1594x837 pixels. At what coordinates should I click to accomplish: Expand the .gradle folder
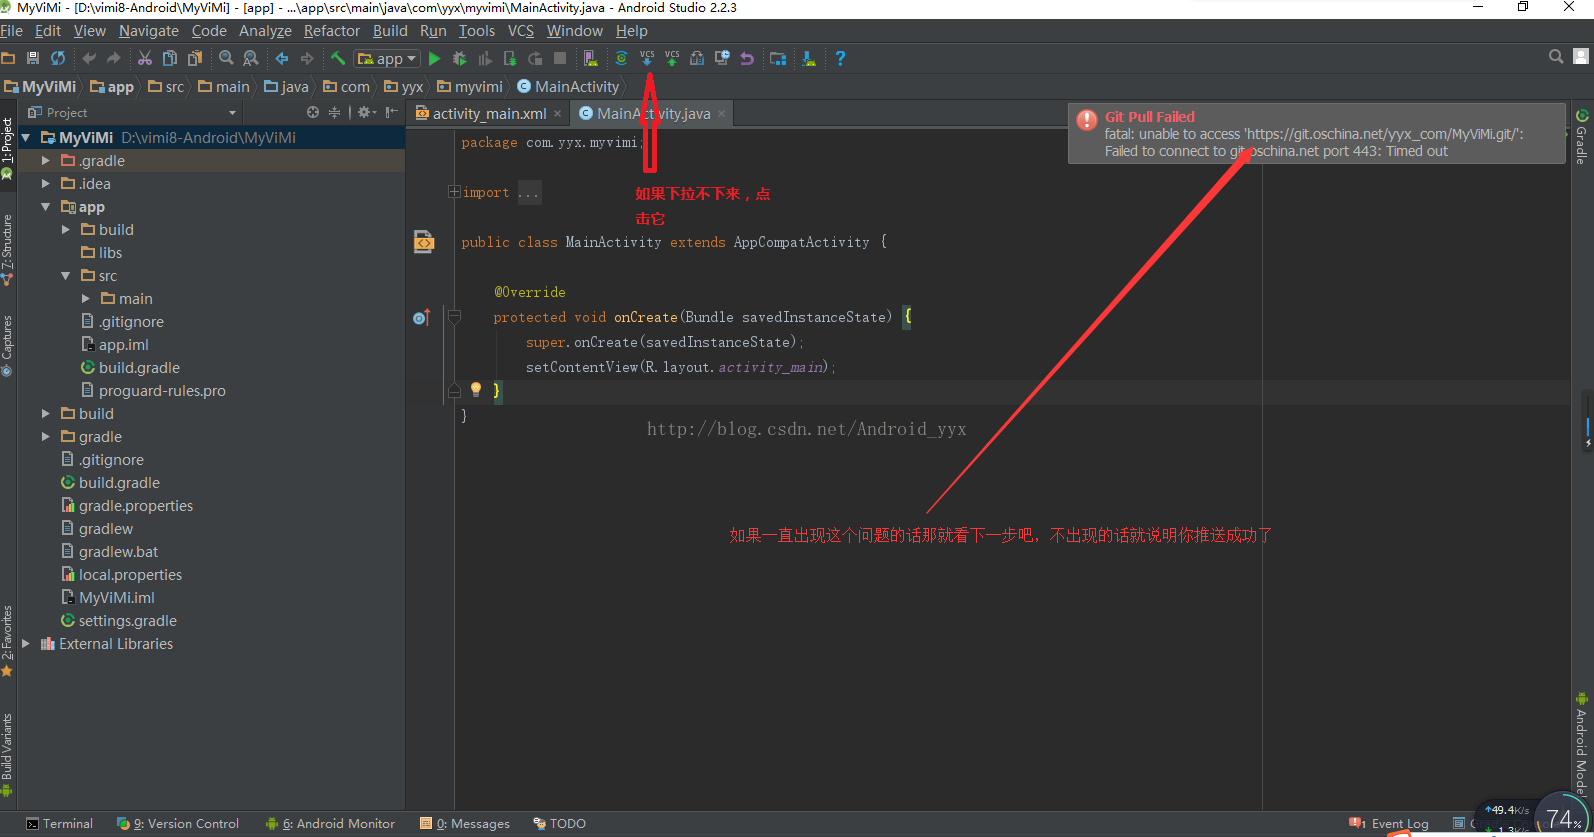point(45,160)
